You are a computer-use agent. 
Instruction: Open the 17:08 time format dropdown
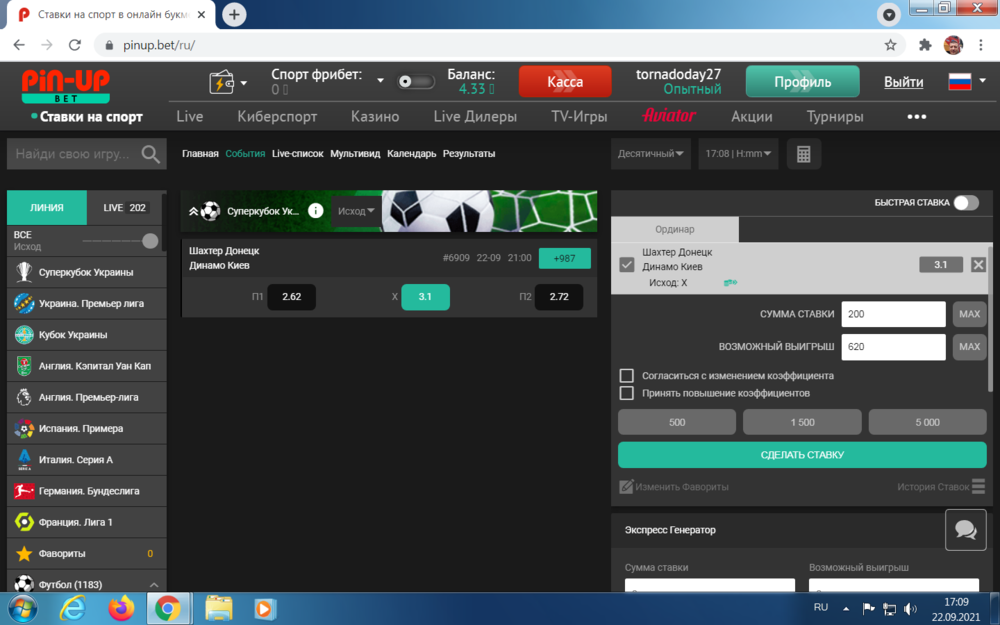739,154
